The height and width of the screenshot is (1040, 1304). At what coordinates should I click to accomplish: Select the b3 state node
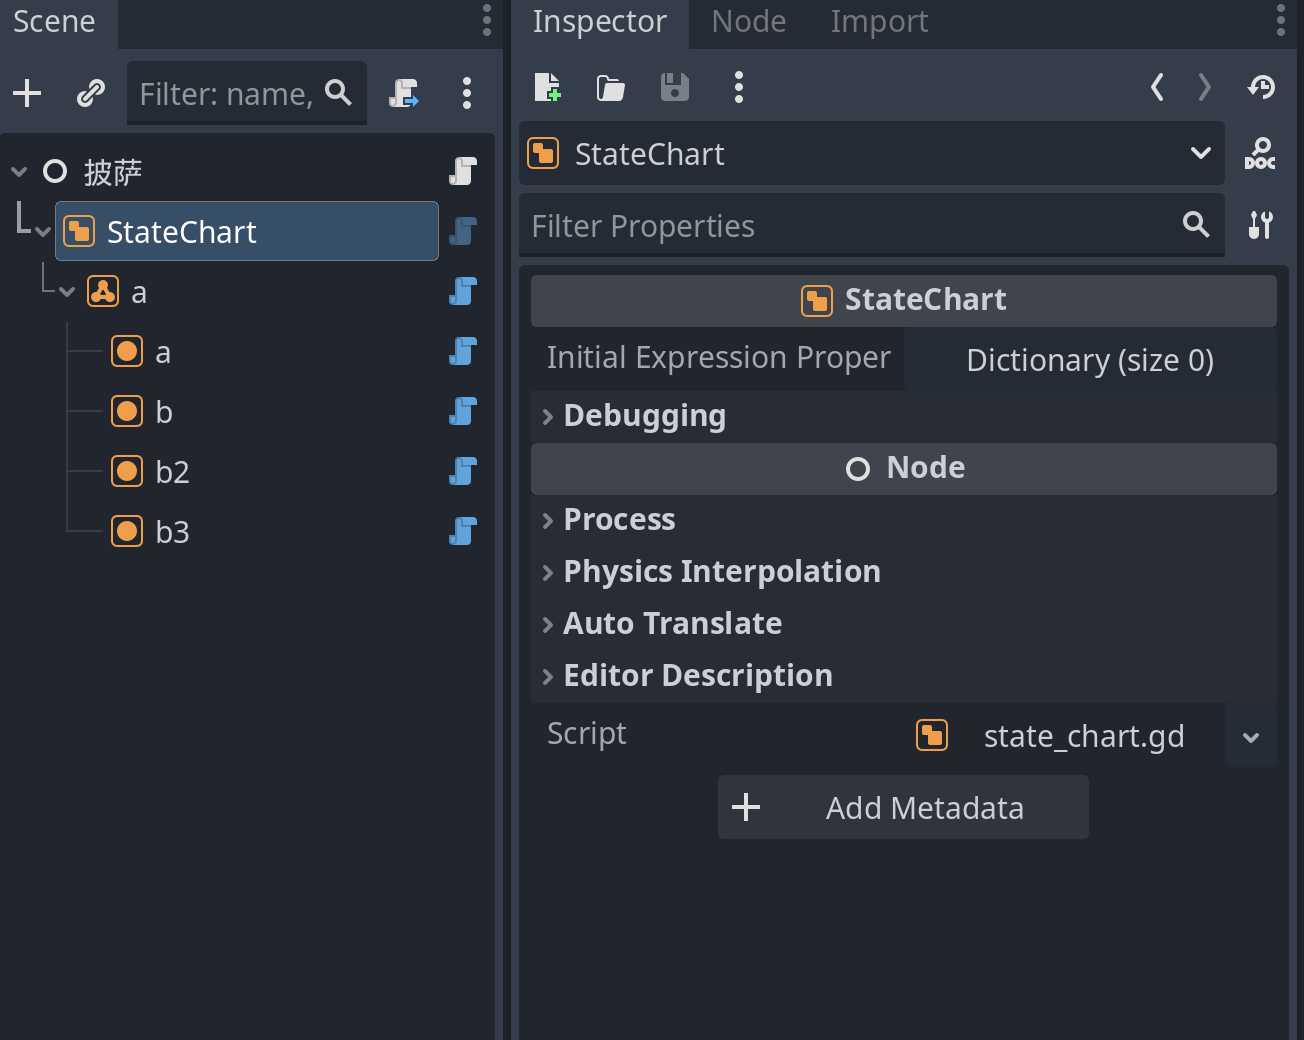(171, 532)
